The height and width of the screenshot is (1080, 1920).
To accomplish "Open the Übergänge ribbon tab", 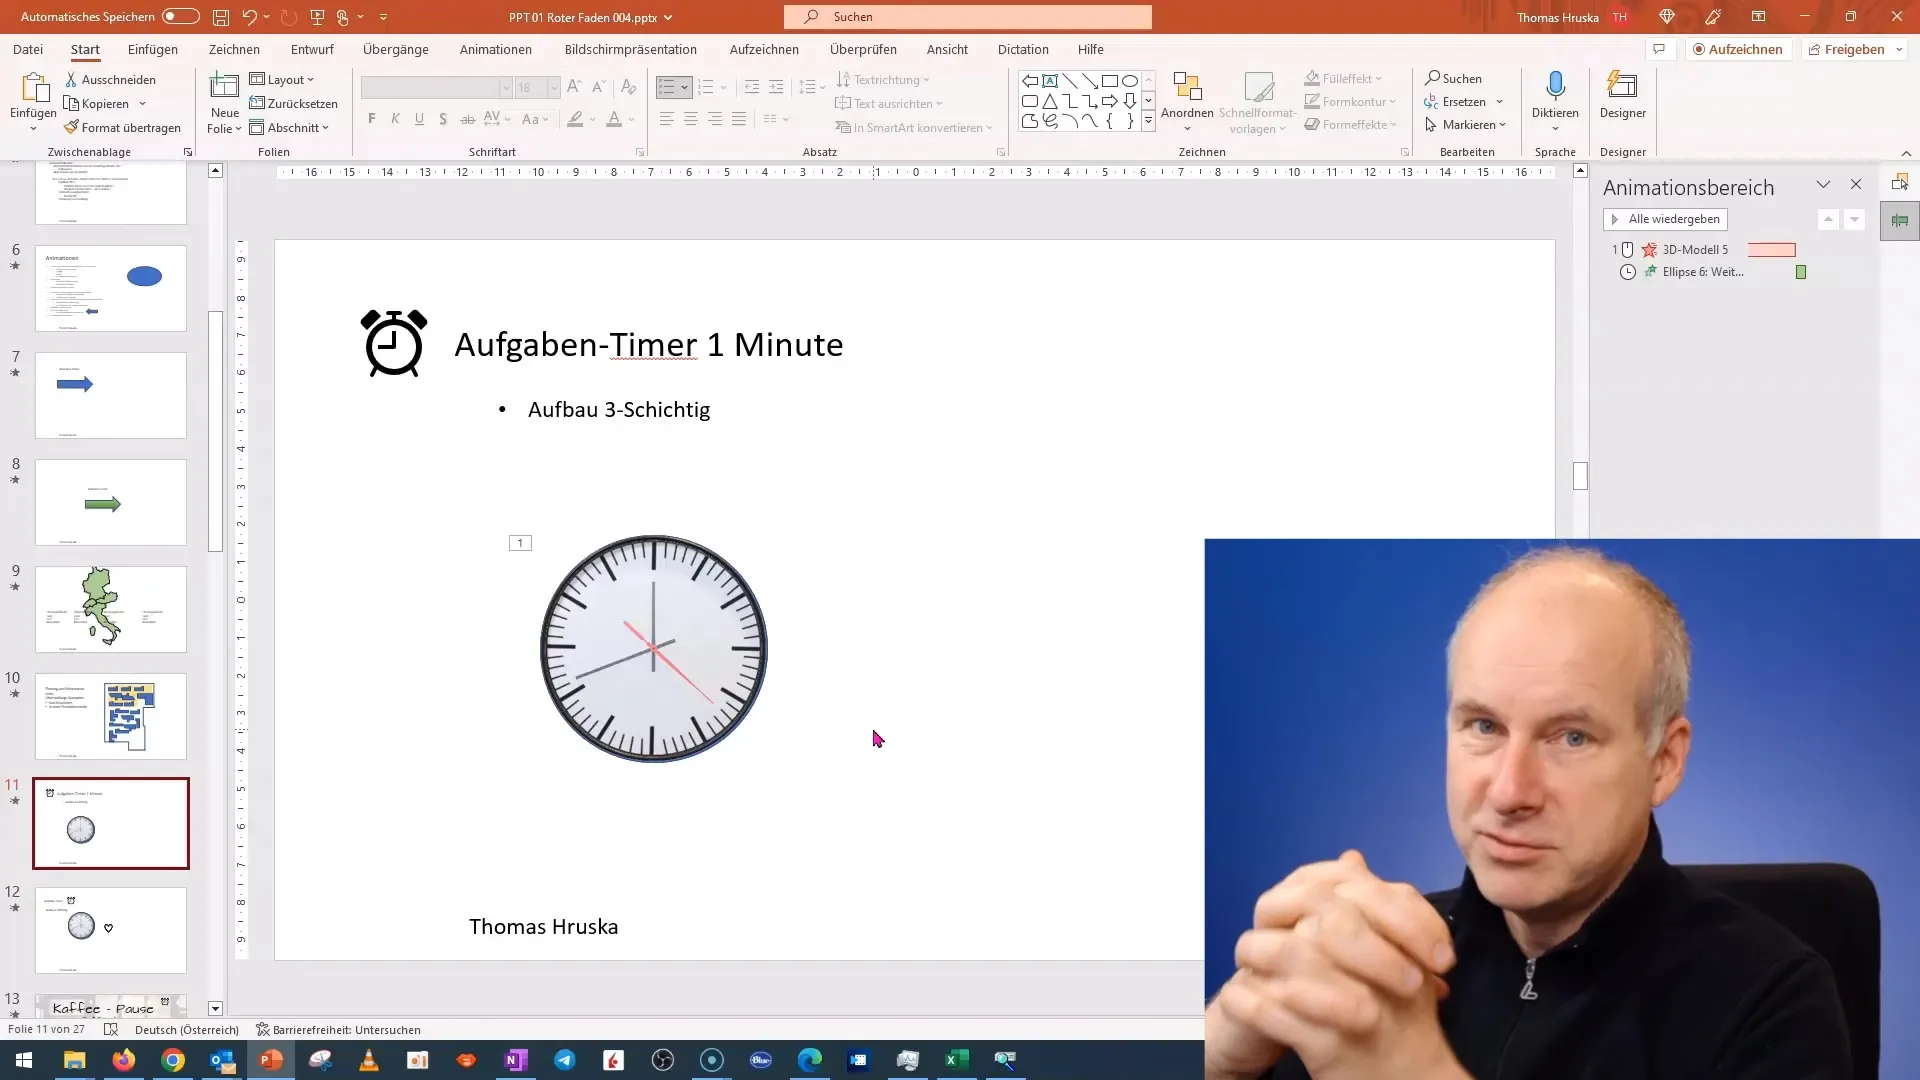I will (x=396, y=49).
